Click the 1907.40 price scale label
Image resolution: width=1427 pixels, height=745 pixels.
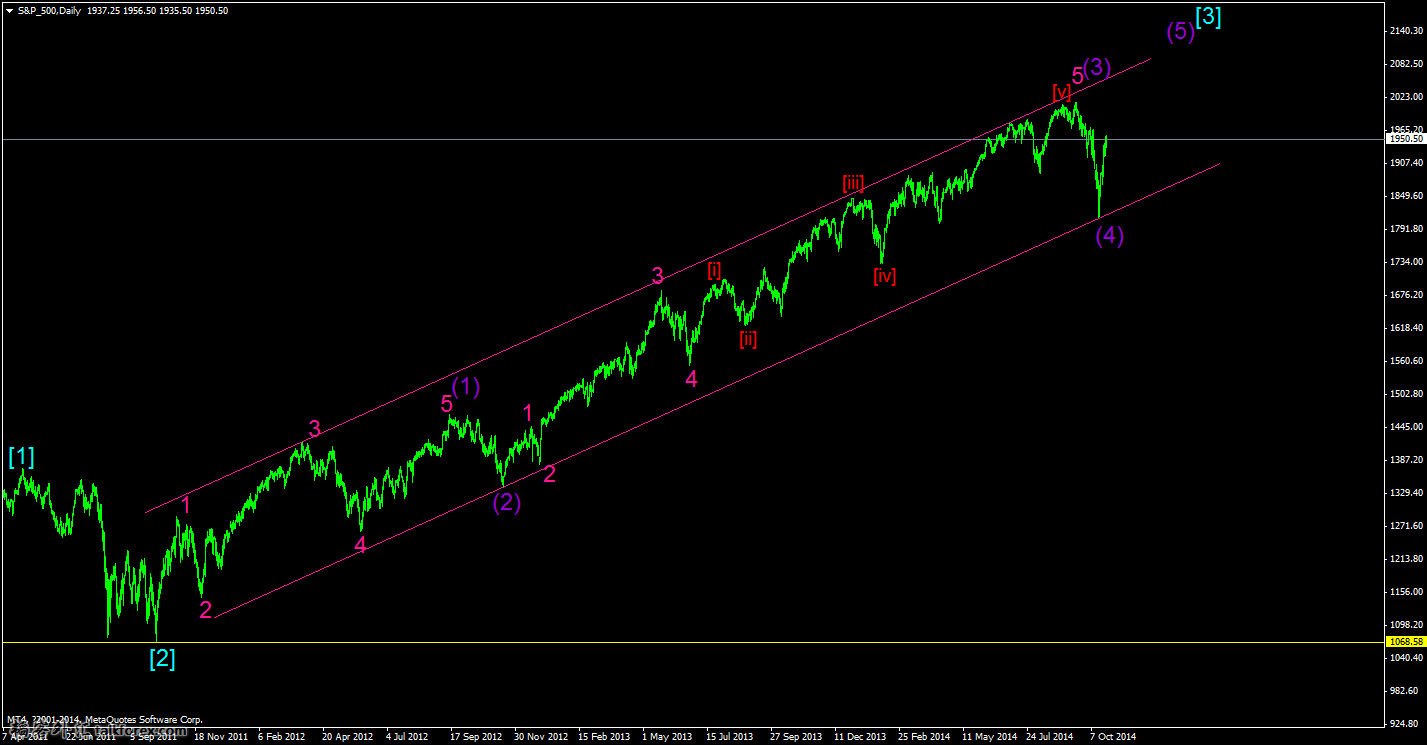pyautogui.click(x=1404, y=163)
